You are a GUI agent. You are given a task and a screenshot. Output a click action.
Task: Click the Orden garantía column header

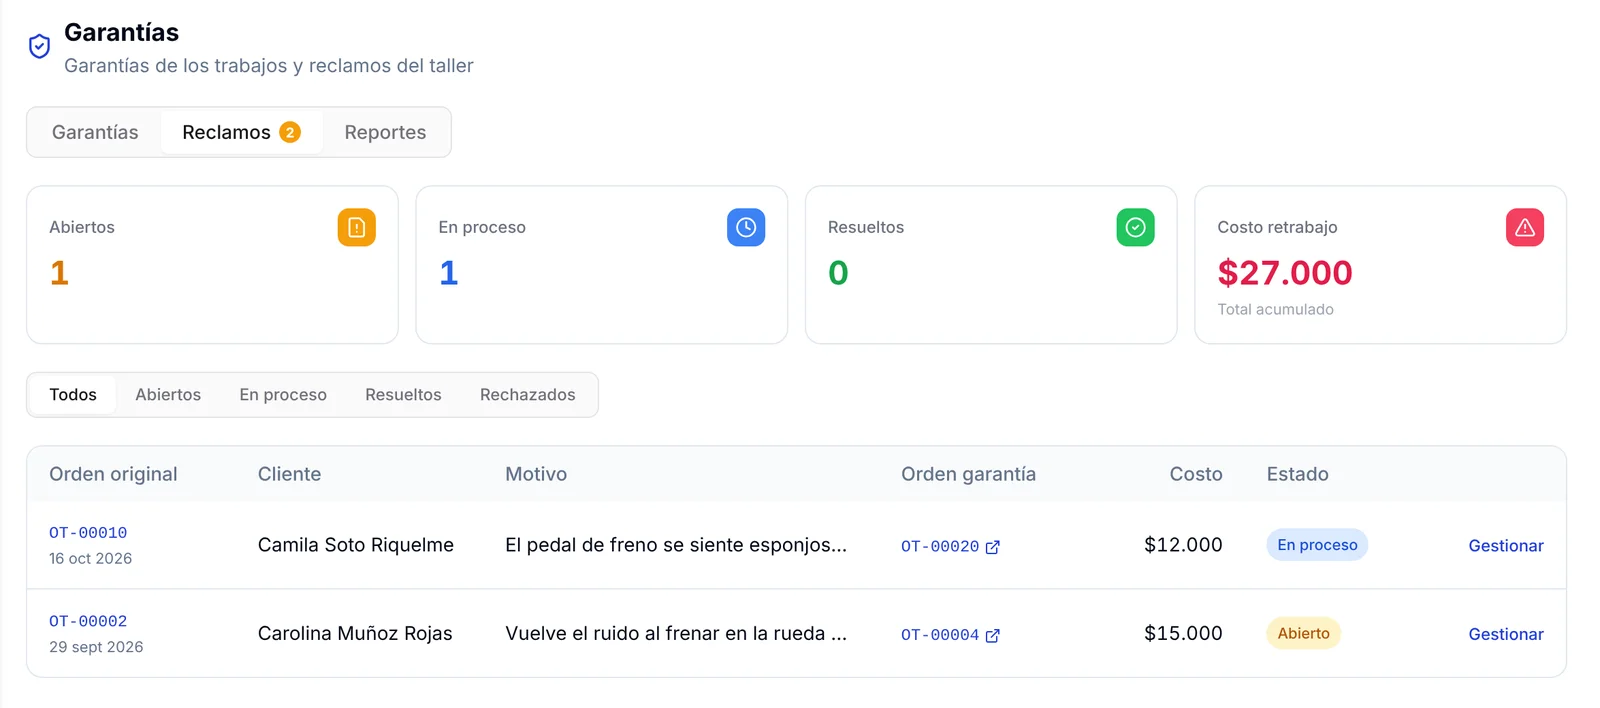coord(968,474)
